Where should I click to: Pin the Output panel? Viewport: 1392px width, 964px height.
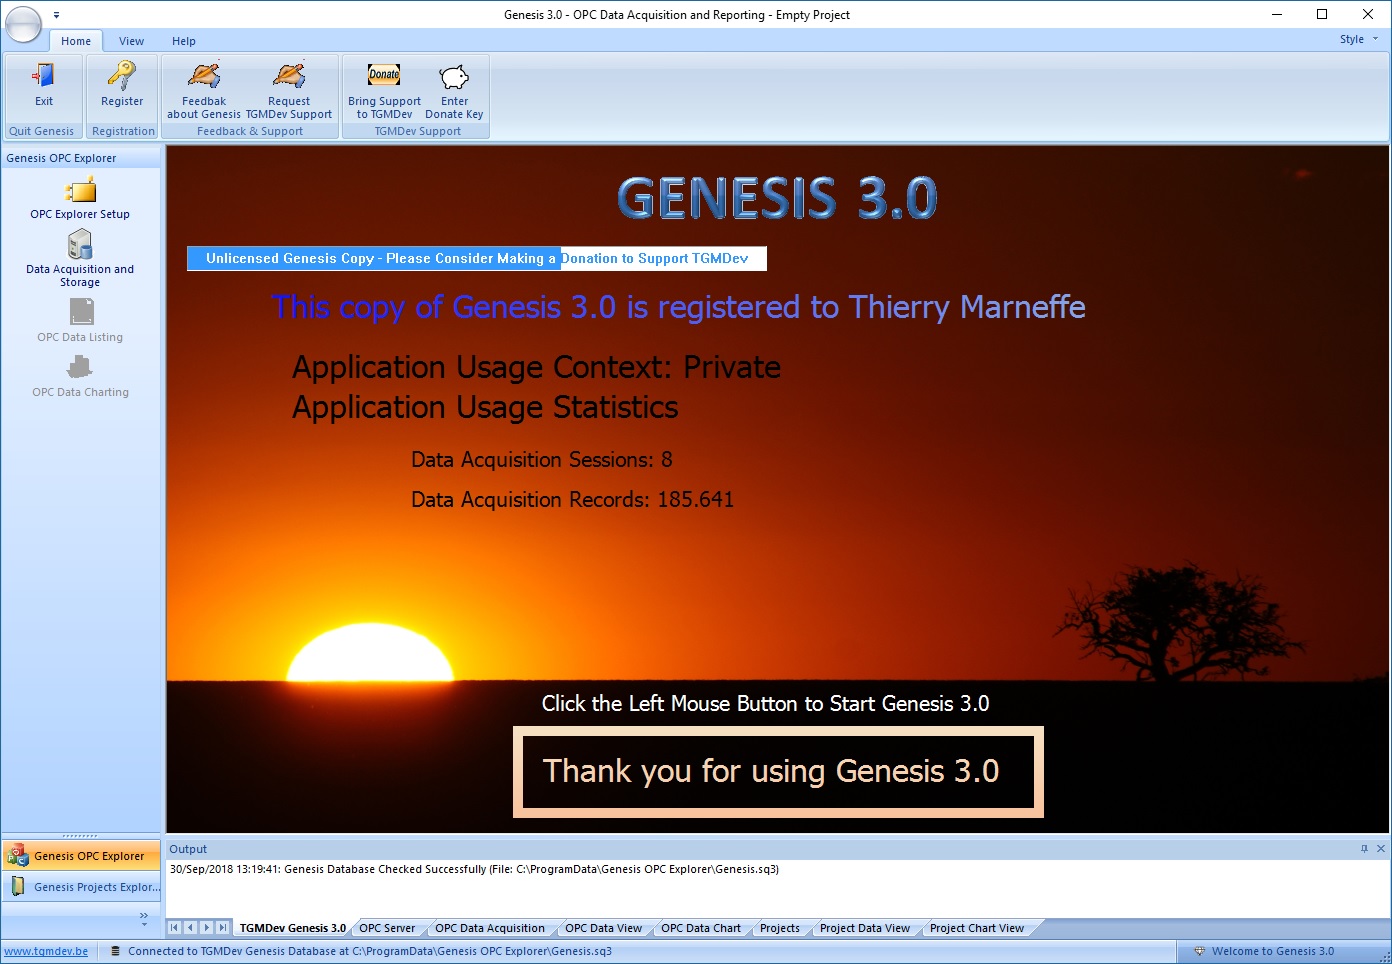click(1364, 849)
